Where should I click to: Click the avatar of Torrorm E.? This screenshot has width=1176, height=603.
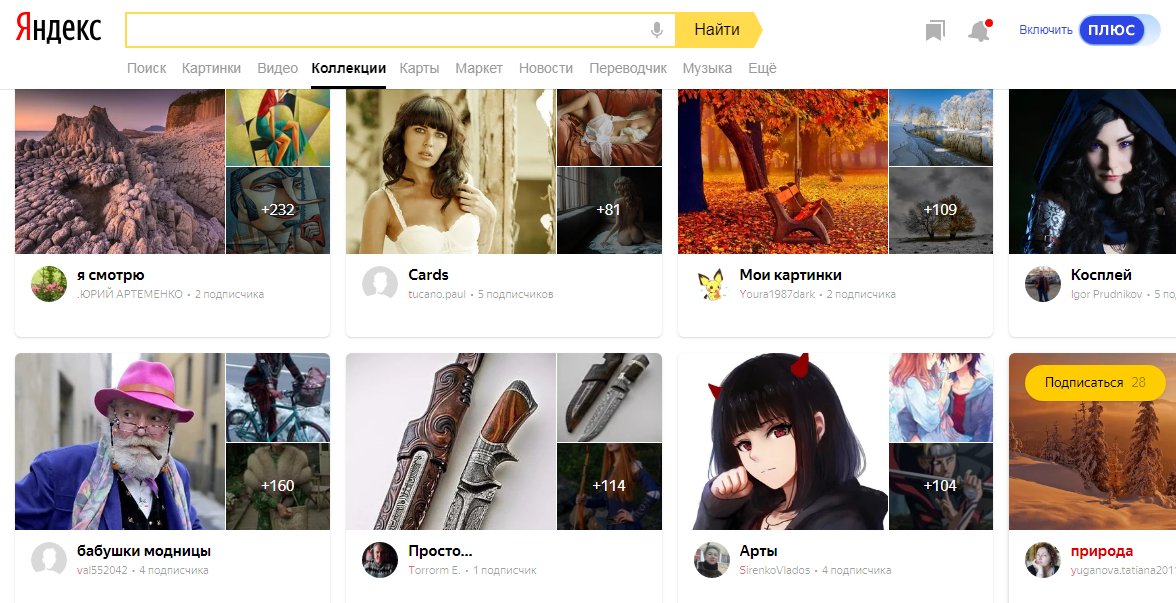click(x=380, y=560)
